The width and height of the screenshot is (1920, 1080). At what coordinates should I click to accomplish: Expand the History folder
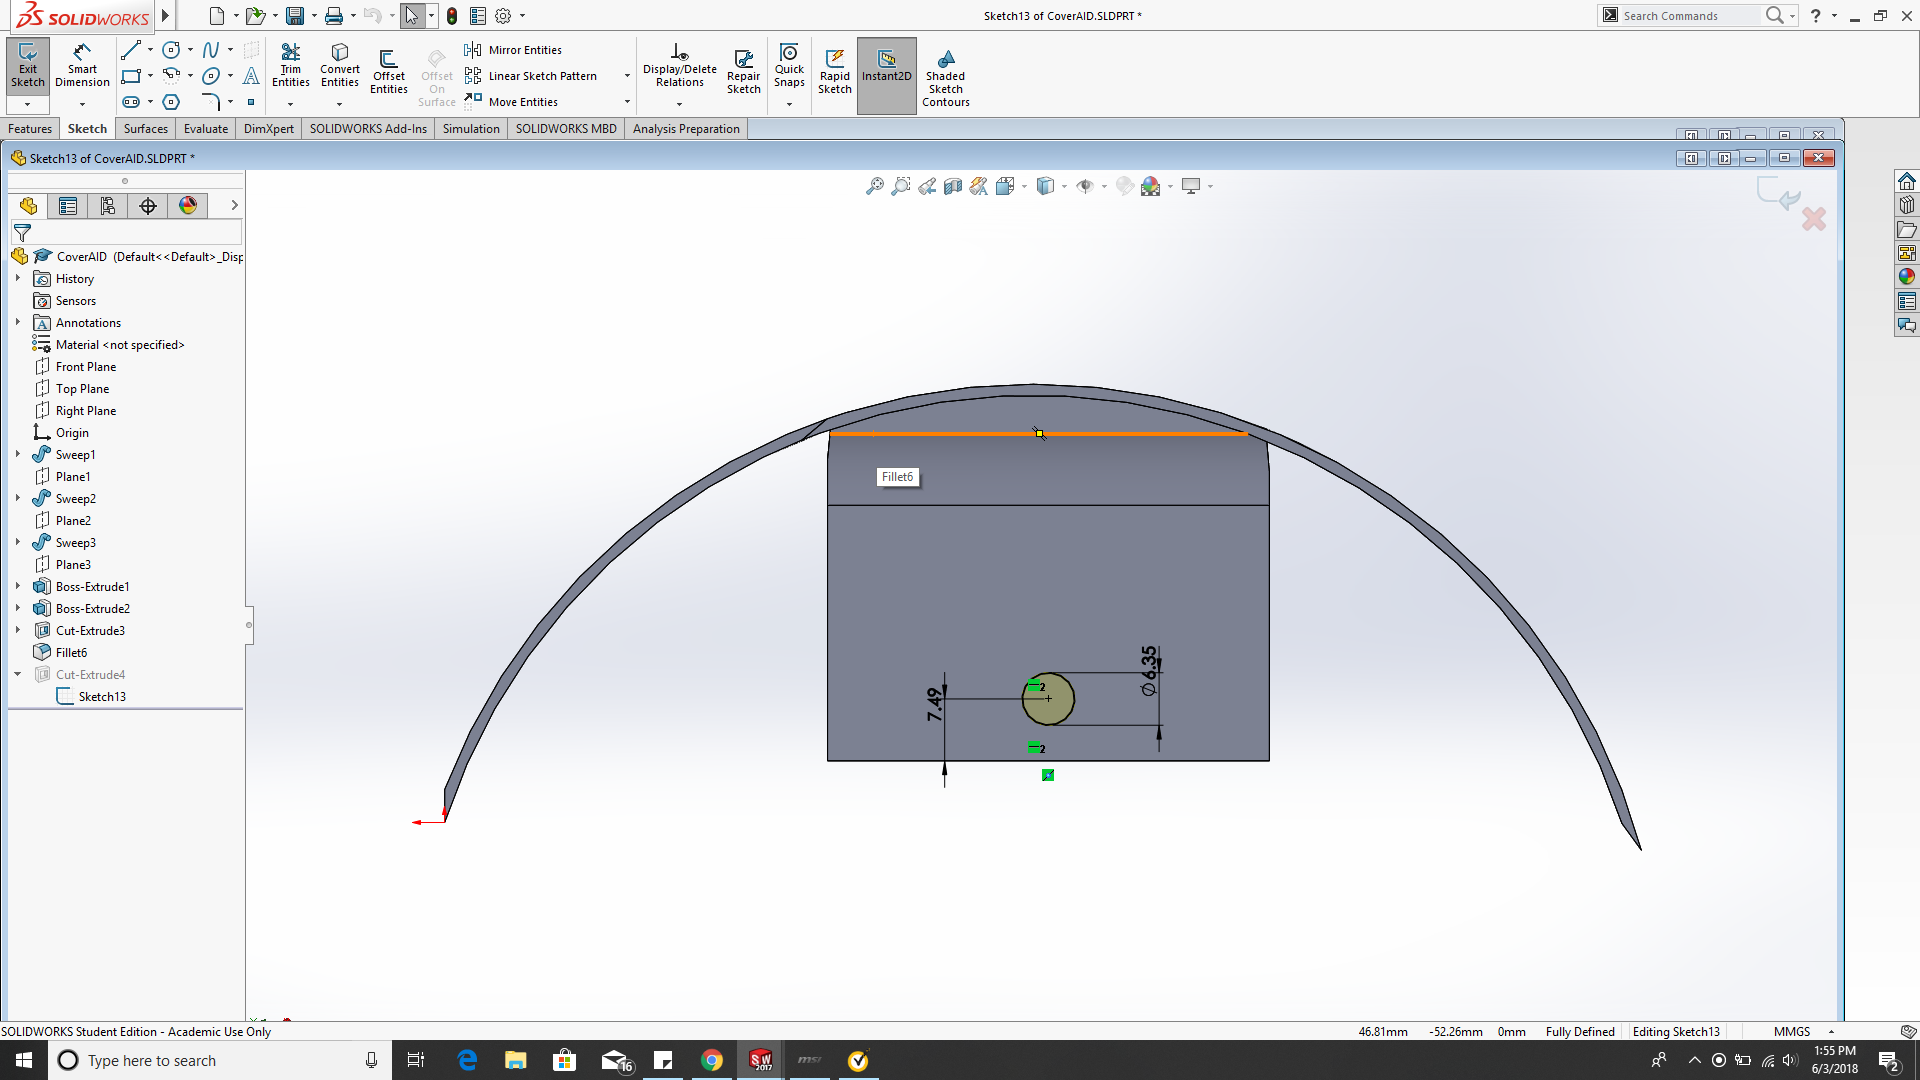point(18,279)
